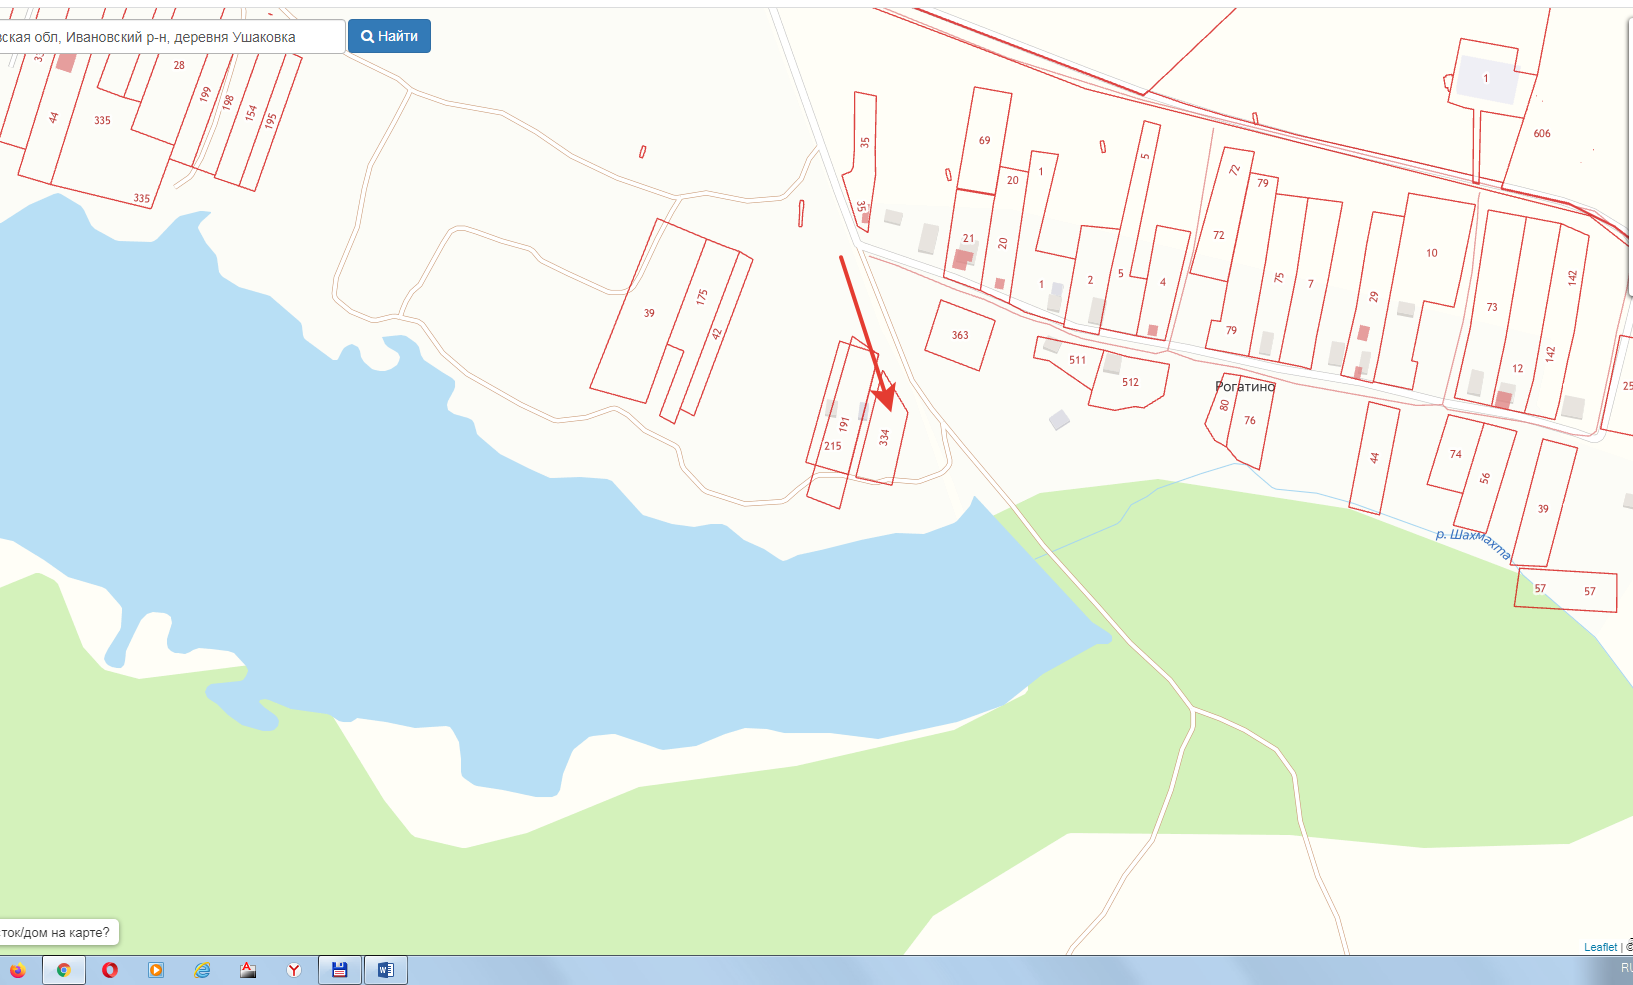Open Opera browser from taskbar
Viewport: 1633px width, 985px height.
coord(110,970)
